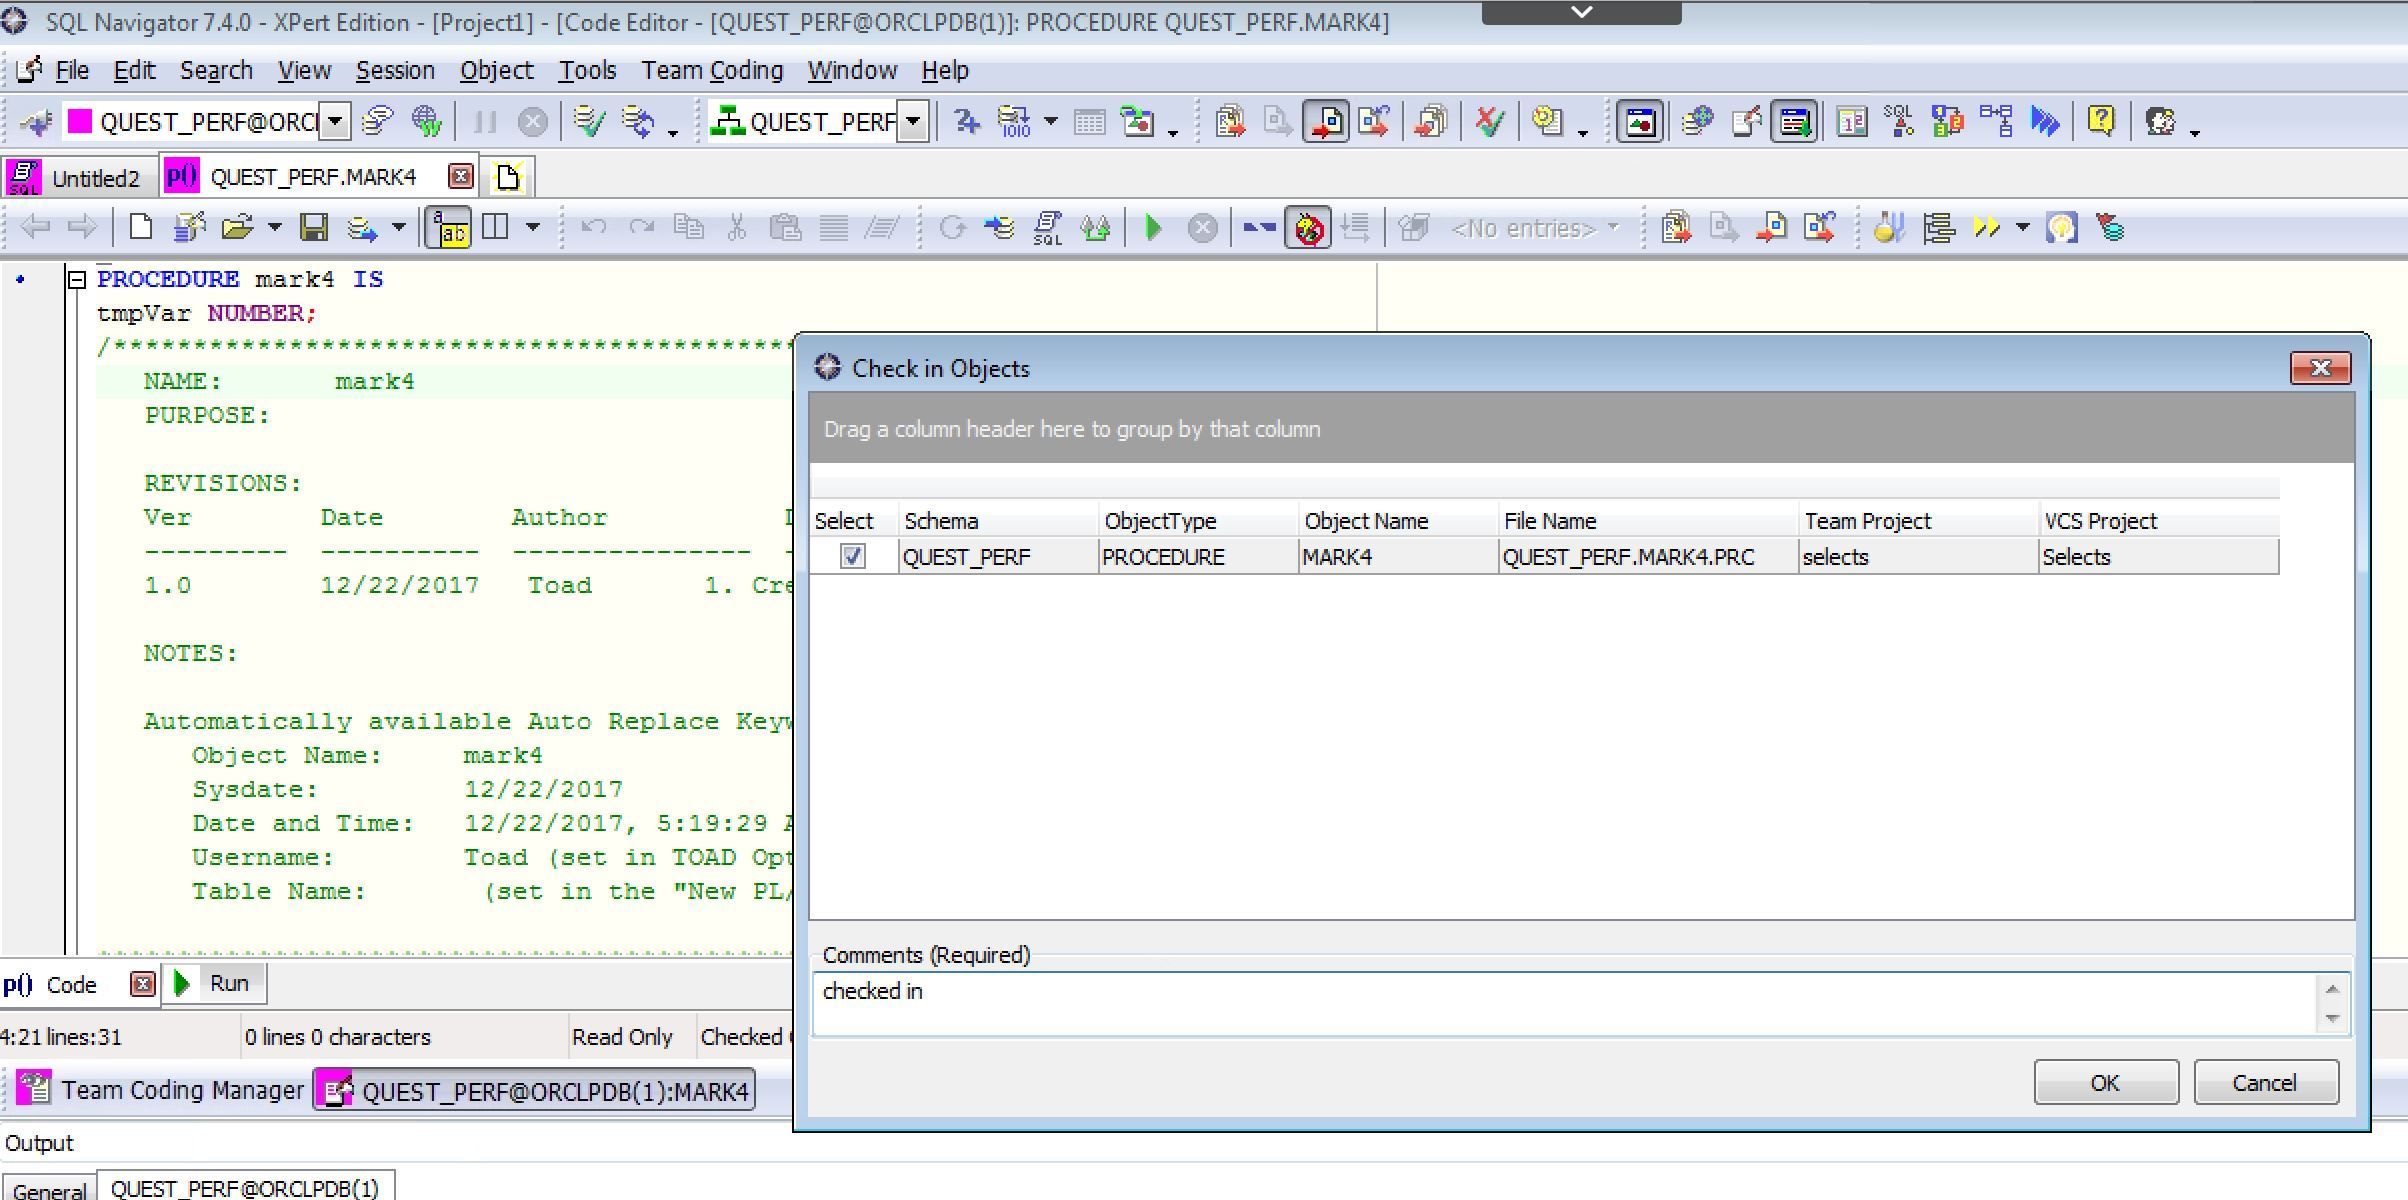Open file using the folder icon

[x=238, y=228]
